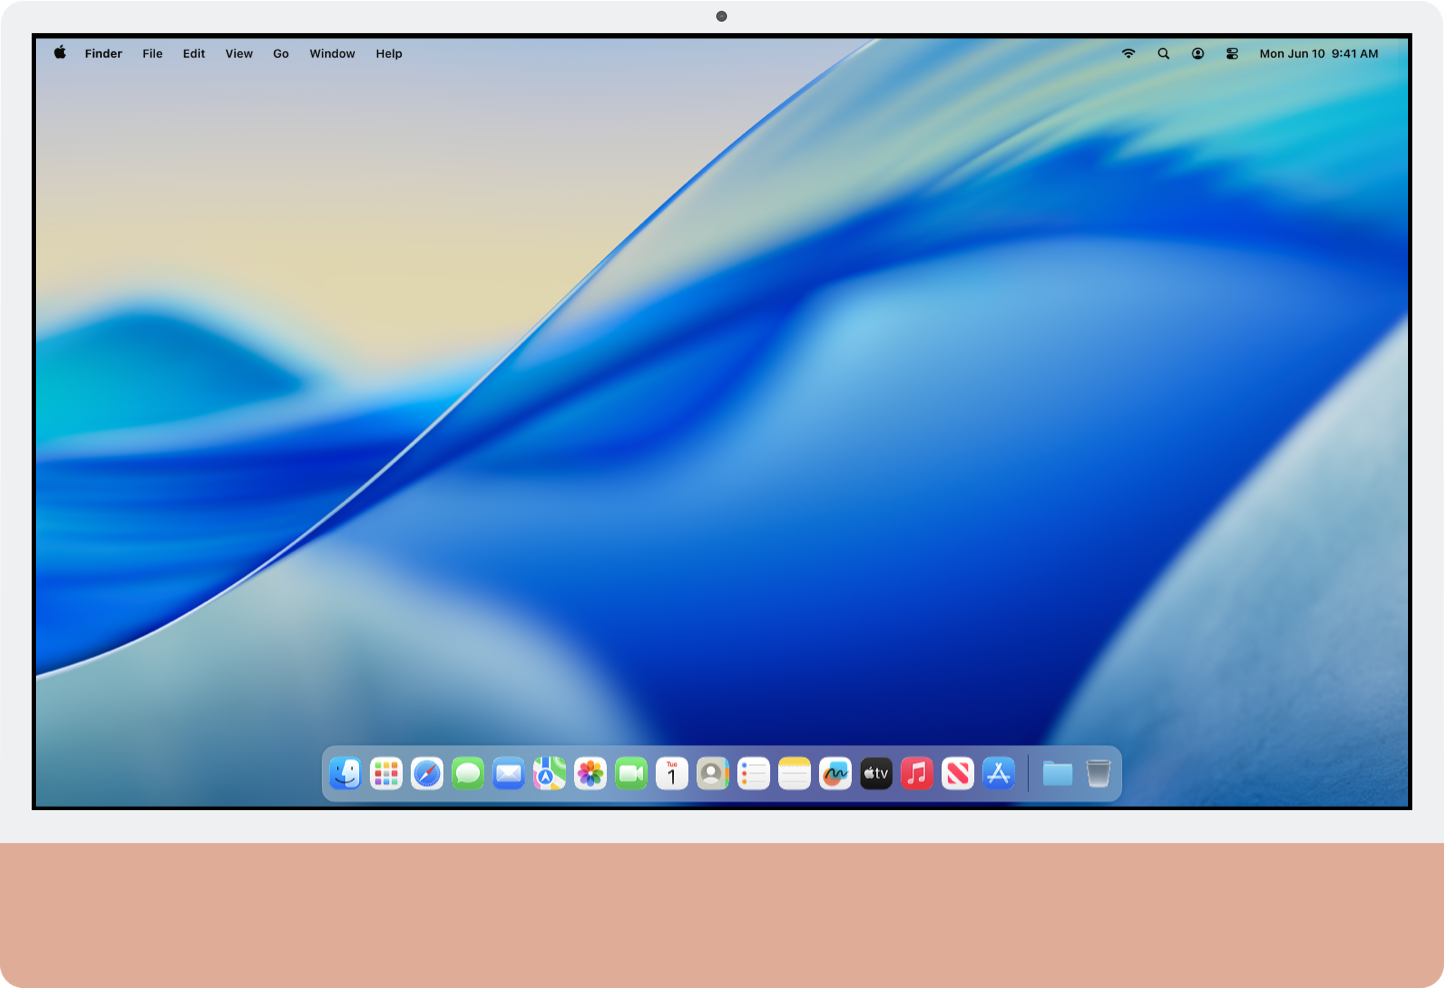Open the Maps app
The width and height of the screenshot is (1444, 988).
pos(549,773)
